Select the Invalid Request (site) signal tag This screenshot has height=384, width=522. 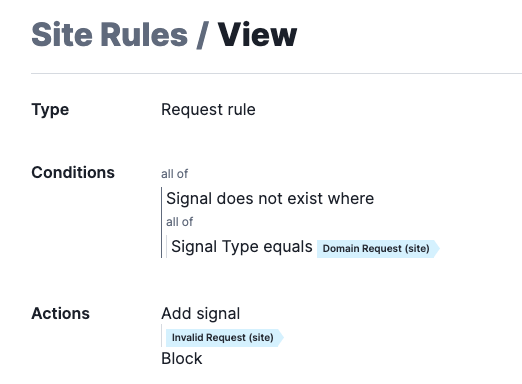pos(223,338)
